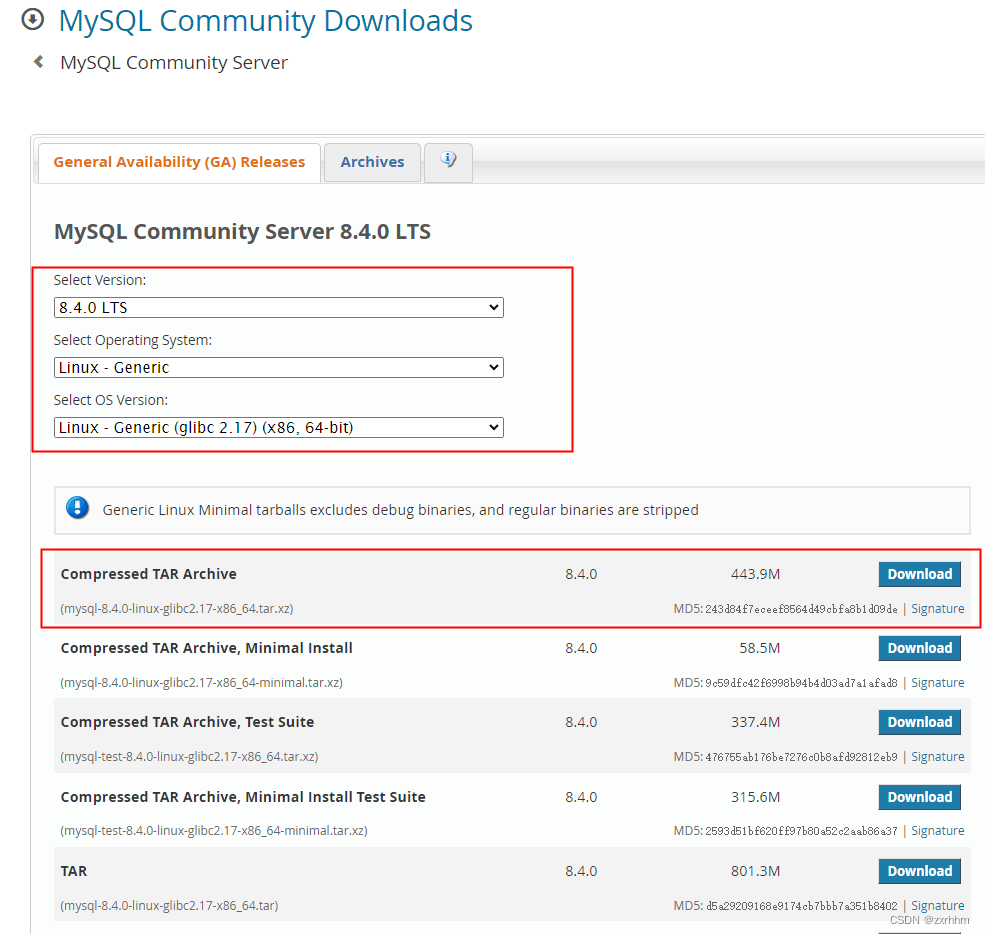Image resolution: width=985 pixels, height=934 pixels.
Task: Open Signature link for Compressed TAR Archive
Action: click(x=937, y=608)
